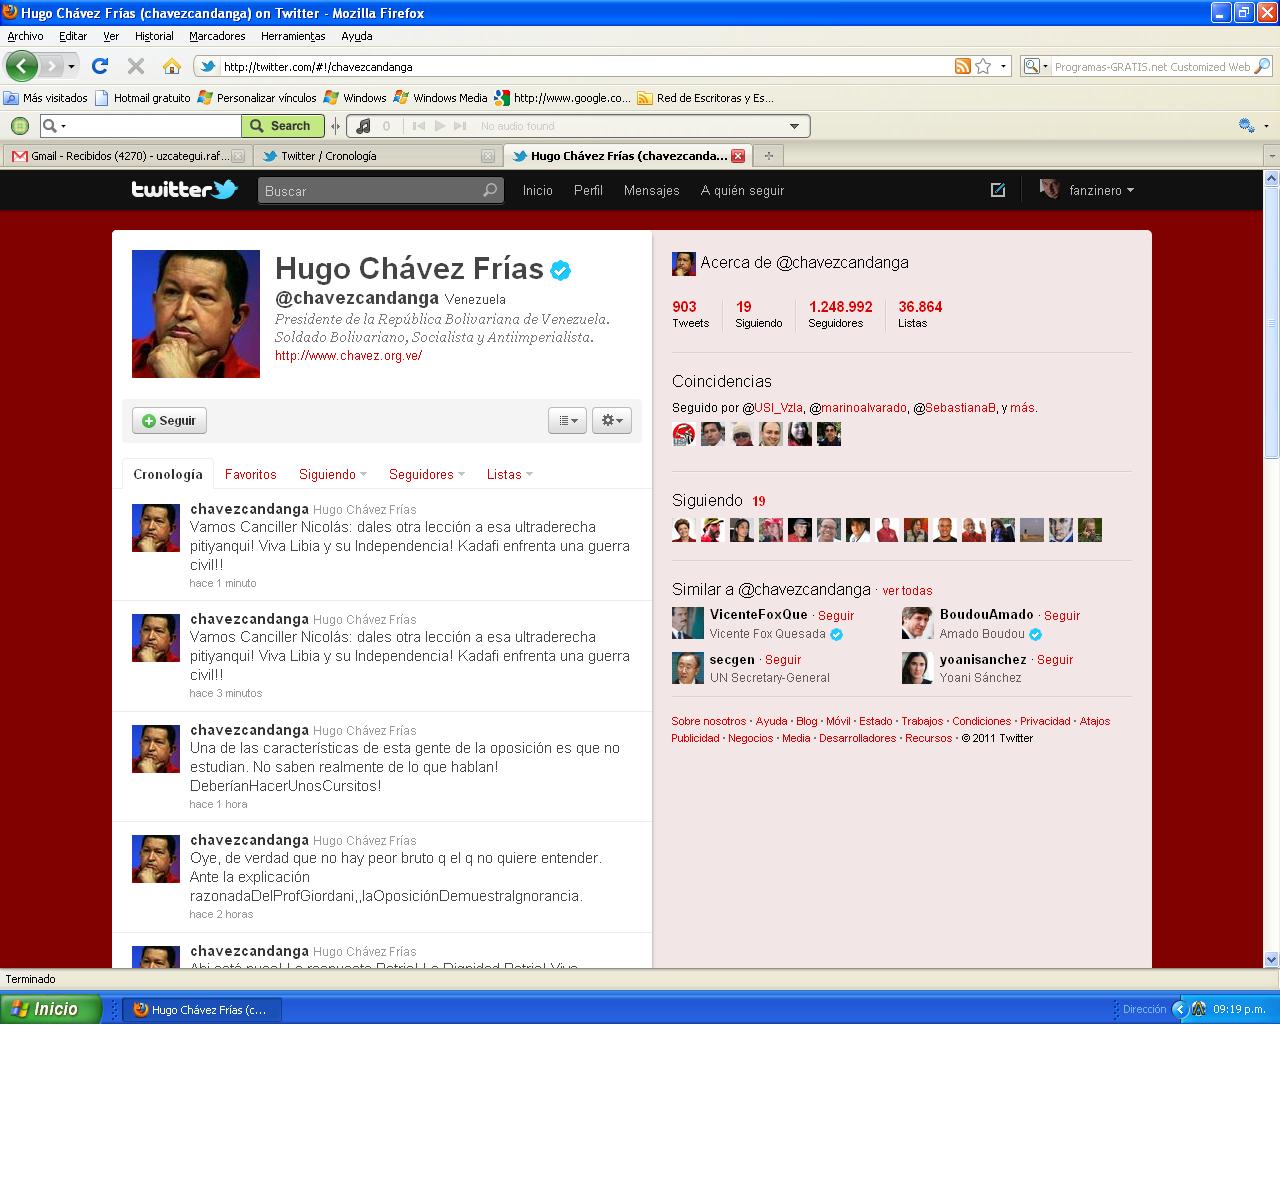The image size is (1280, 1200).
Task: Skip to previous track in audio toolbar
Action: (x=419, y=126)
